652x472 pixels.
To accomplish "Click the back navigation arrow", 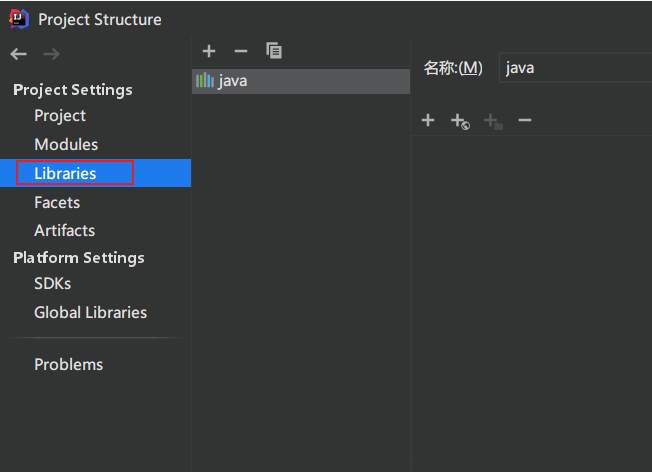I will tap(19, 54).
